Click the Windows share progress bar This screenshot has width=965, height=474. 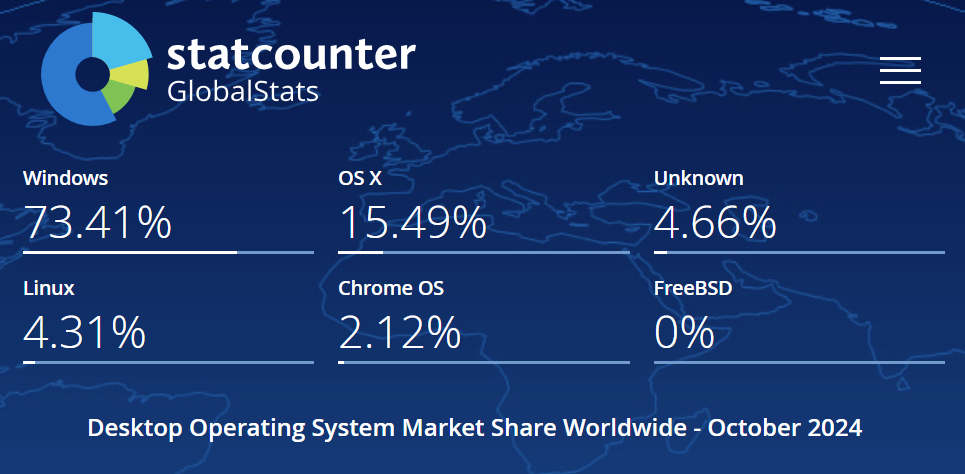169,252
